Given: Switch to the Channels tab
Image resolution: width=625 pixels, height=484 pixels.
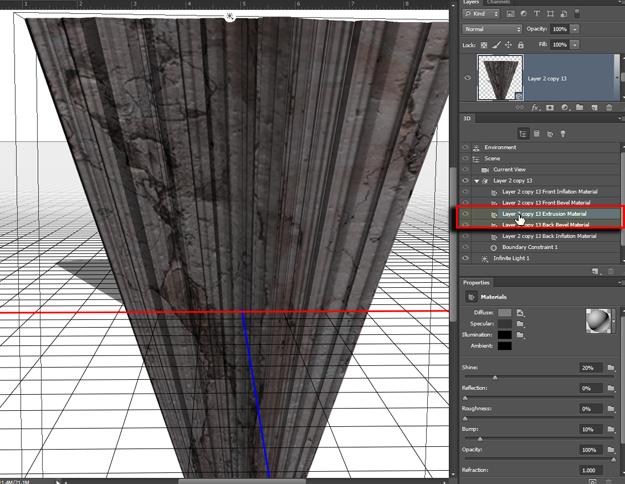Looking at the screenshot, I should (x=498, y=3).
